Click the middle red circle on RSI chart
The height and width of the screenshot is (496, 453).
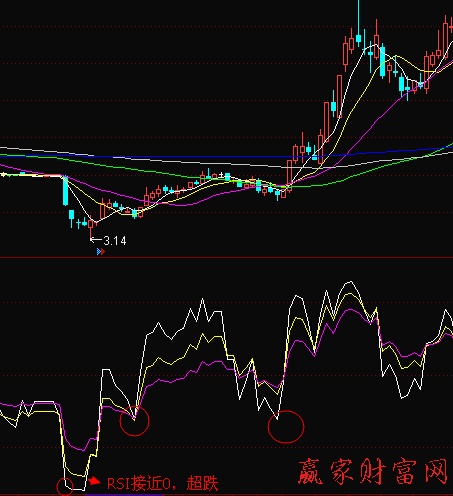point(134,421)
